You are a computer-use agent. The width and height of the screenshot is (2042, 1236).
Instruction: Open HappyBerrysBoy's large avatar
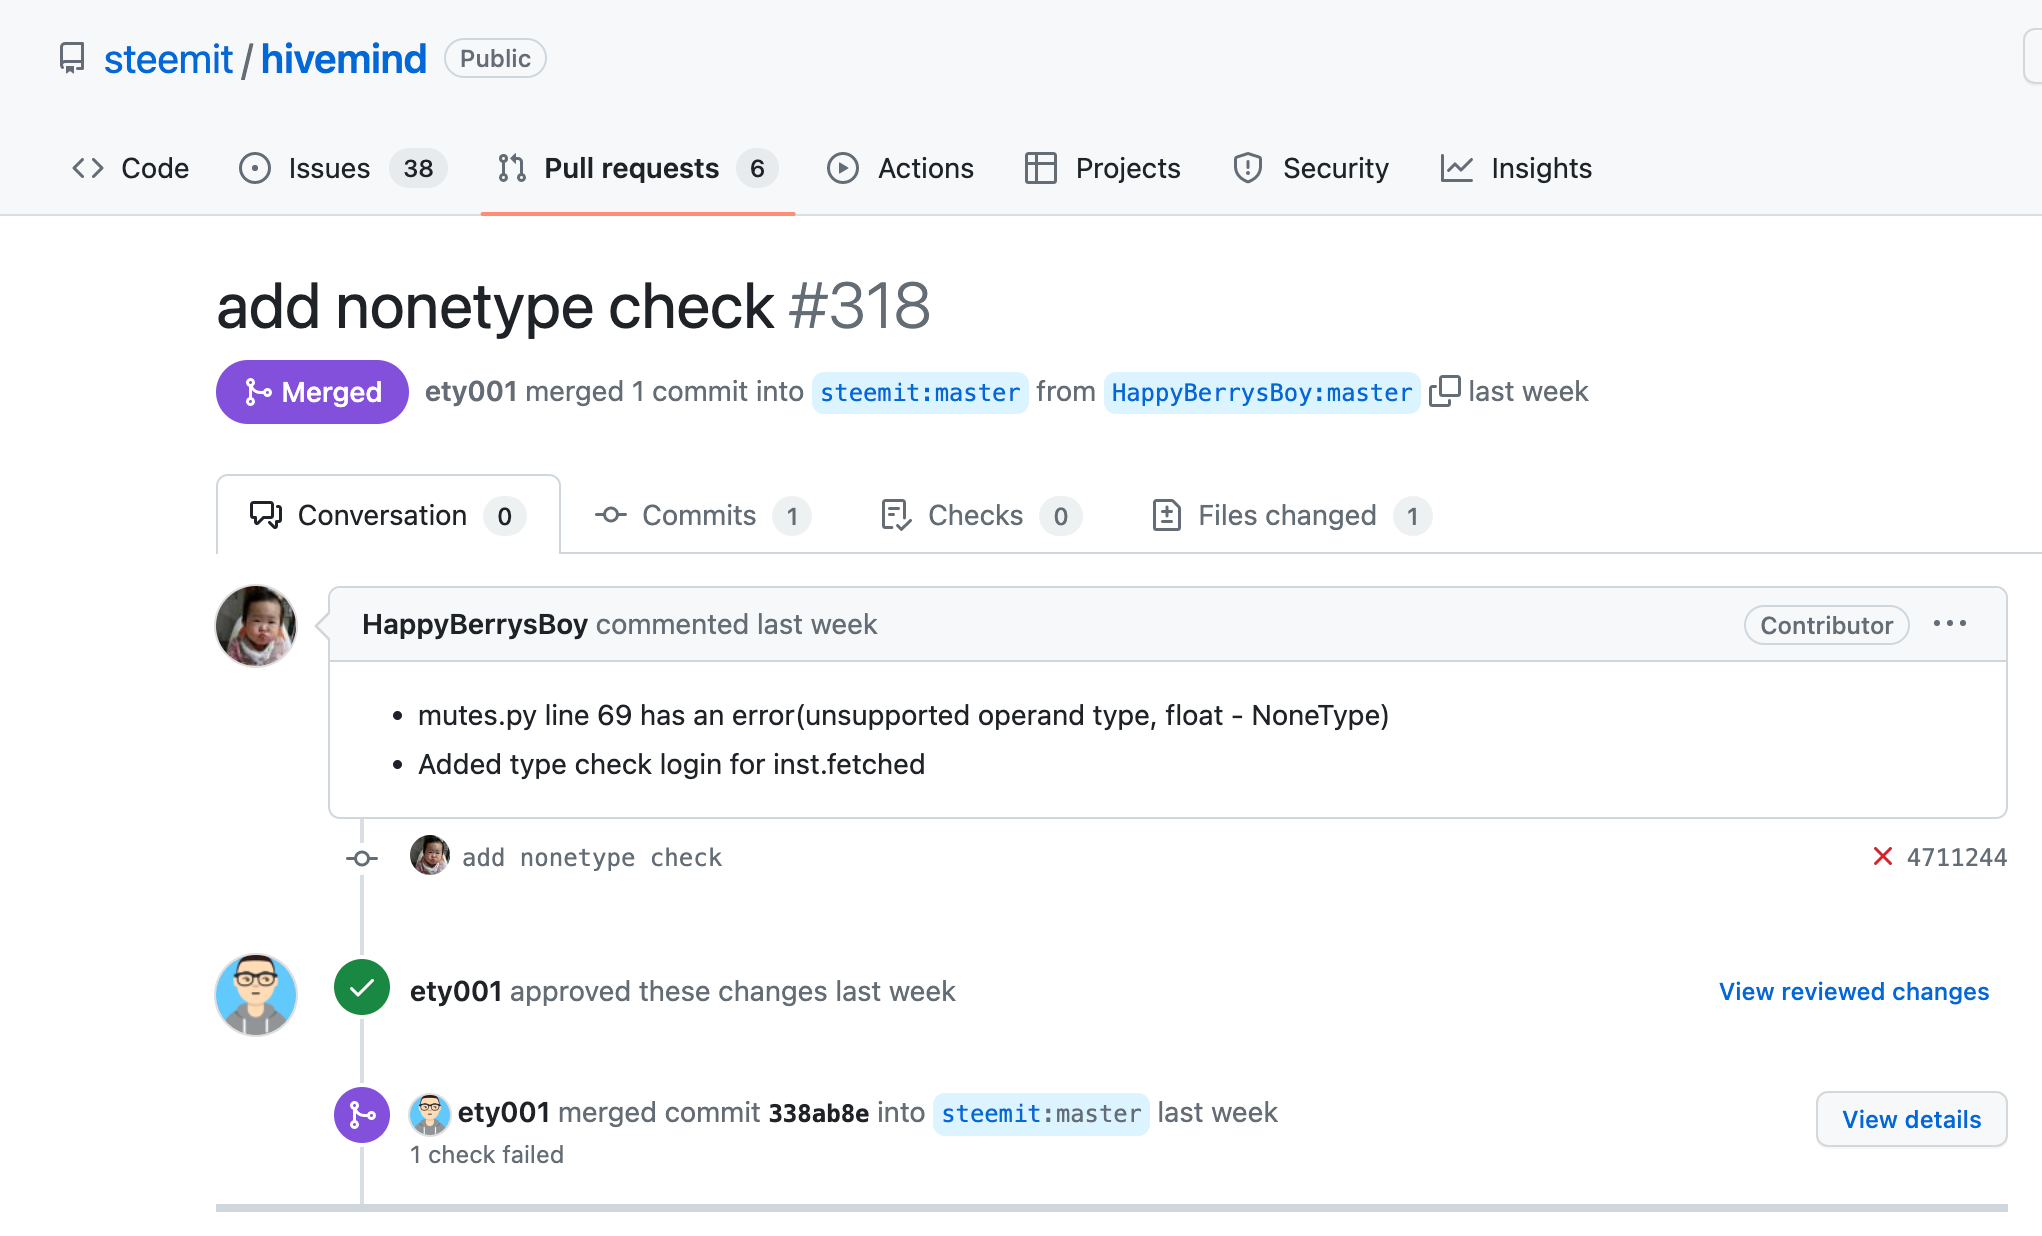click(256, 626)
